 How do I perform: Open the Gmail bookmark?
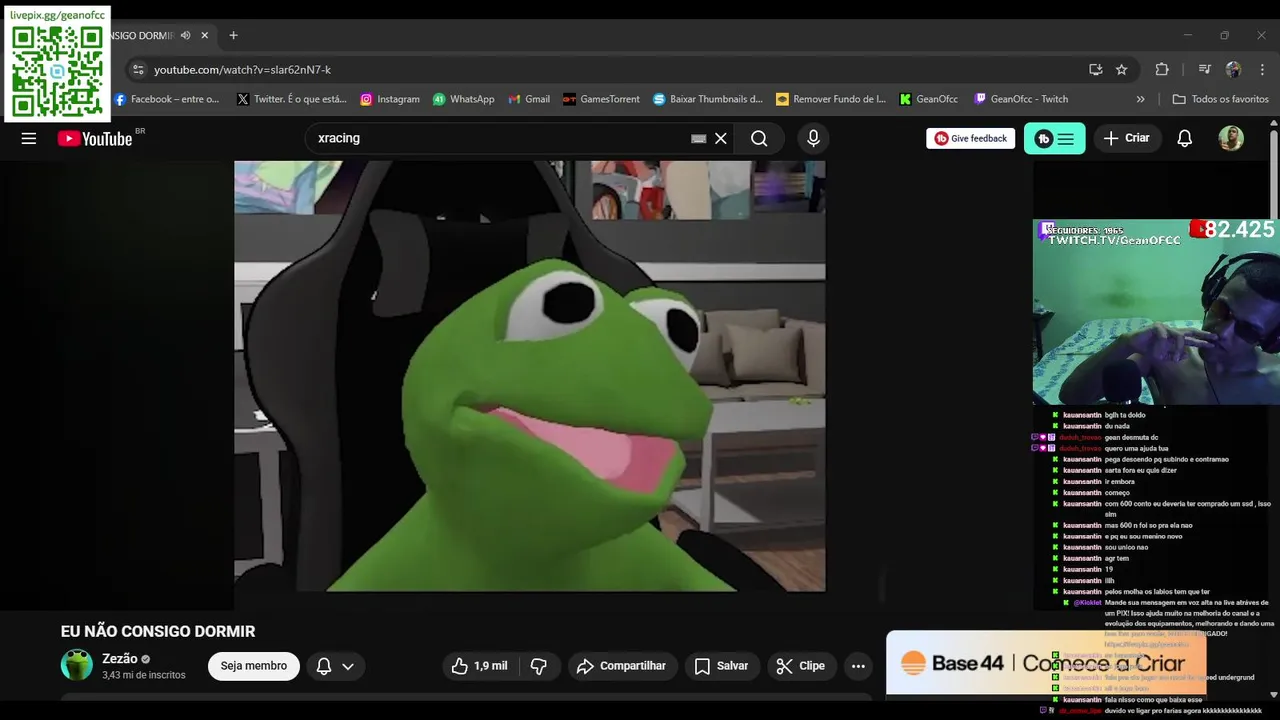click(x=529, y=99)
